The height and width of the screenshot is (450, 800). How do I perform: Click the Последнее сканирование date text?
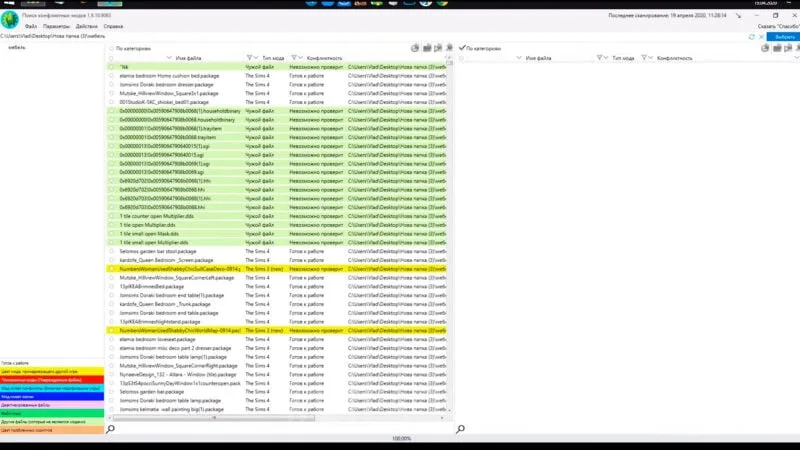pos(667,16)
